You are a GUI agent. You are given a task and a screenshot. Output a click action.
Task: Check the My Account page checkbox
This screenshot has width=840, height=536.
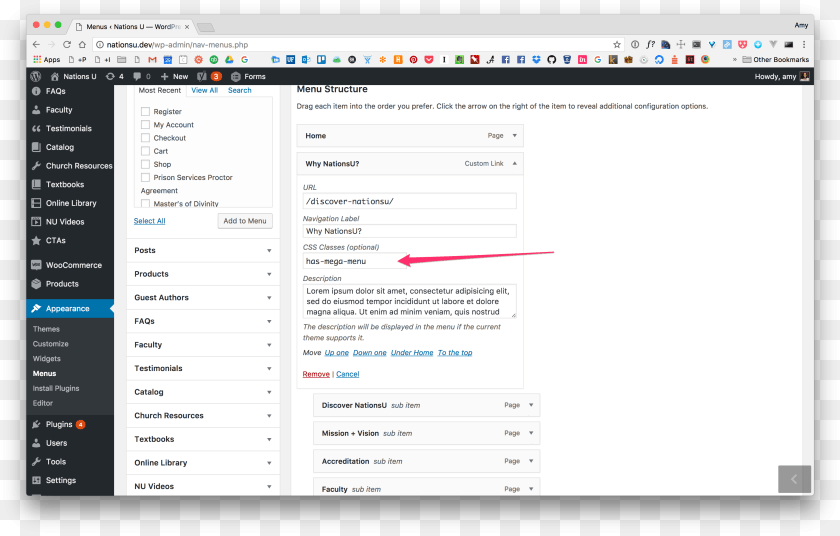(x=145, y=125)
